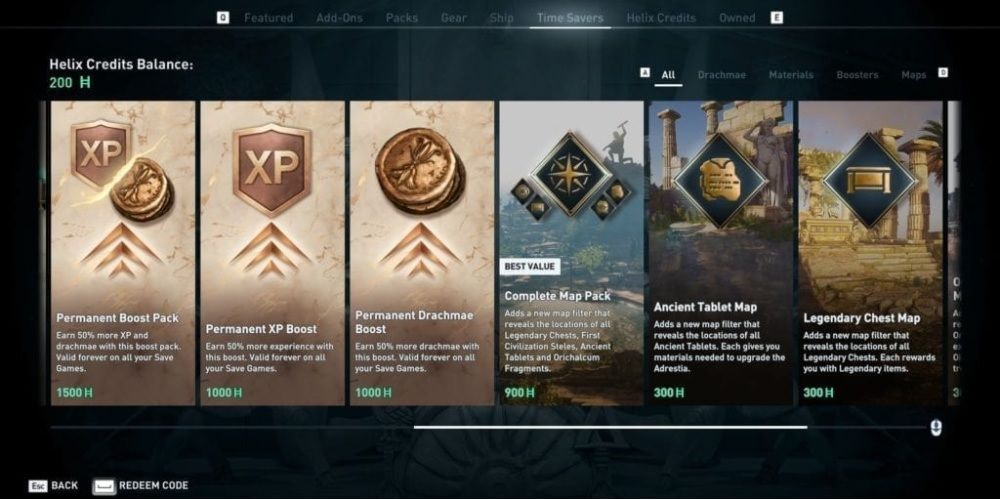Click the REDEEM CODE button
The height and width of the screenshot is (500, 1000).
click(141, 486)
